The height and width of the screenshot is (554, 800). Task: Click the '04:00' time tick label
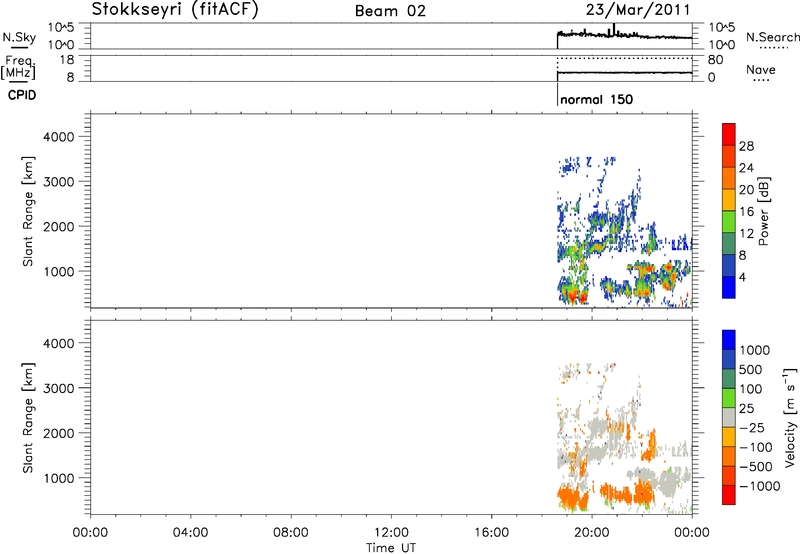click(190, 533)
